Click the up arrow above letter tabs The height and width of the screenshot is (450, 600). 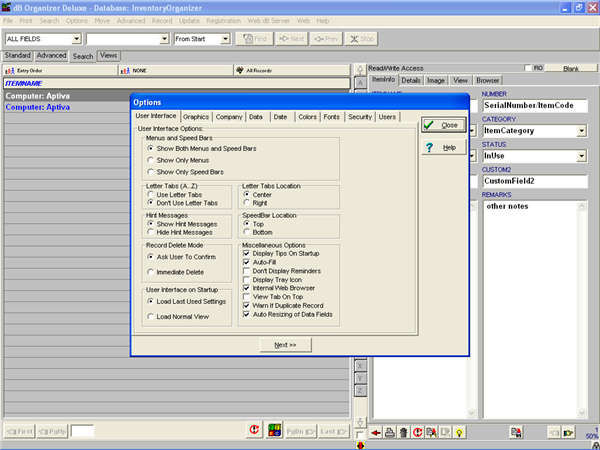click(360, 70)
